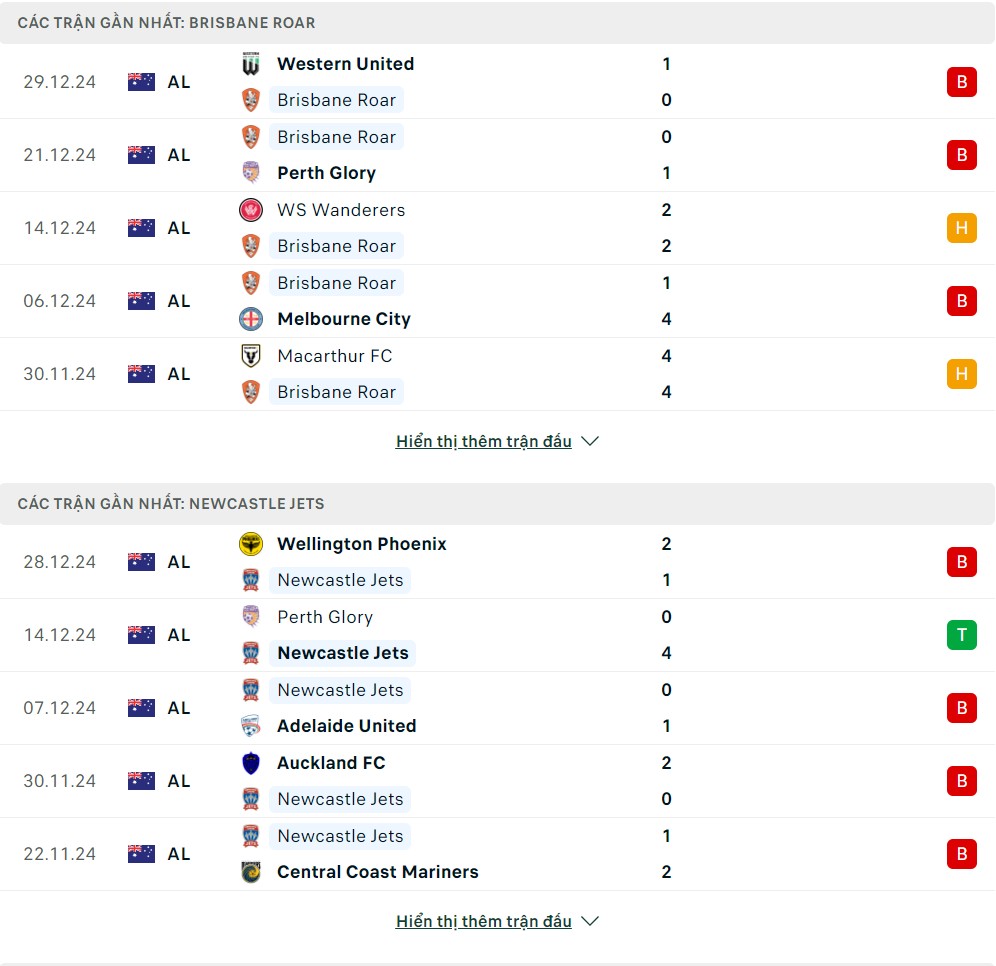This screenshot has height=966, width=996.
Task: Click the Australian flag on the 29.12.24 match
Action: pos(141,82)
